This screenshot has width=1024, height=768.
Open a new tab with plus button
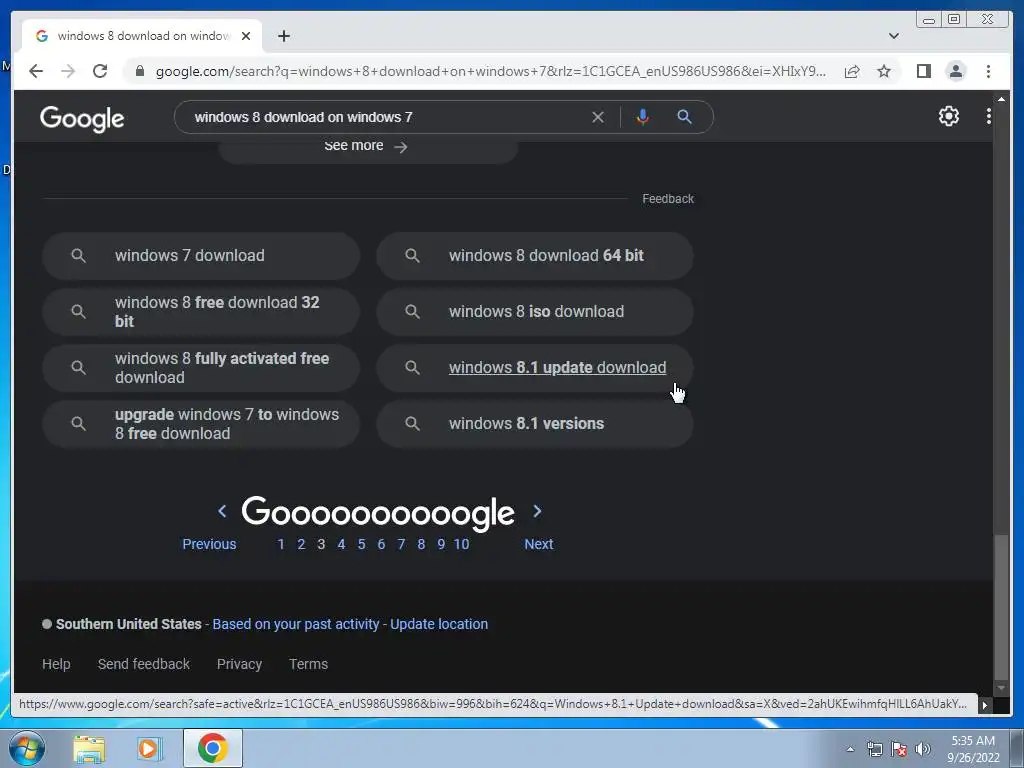click(283, 36)
